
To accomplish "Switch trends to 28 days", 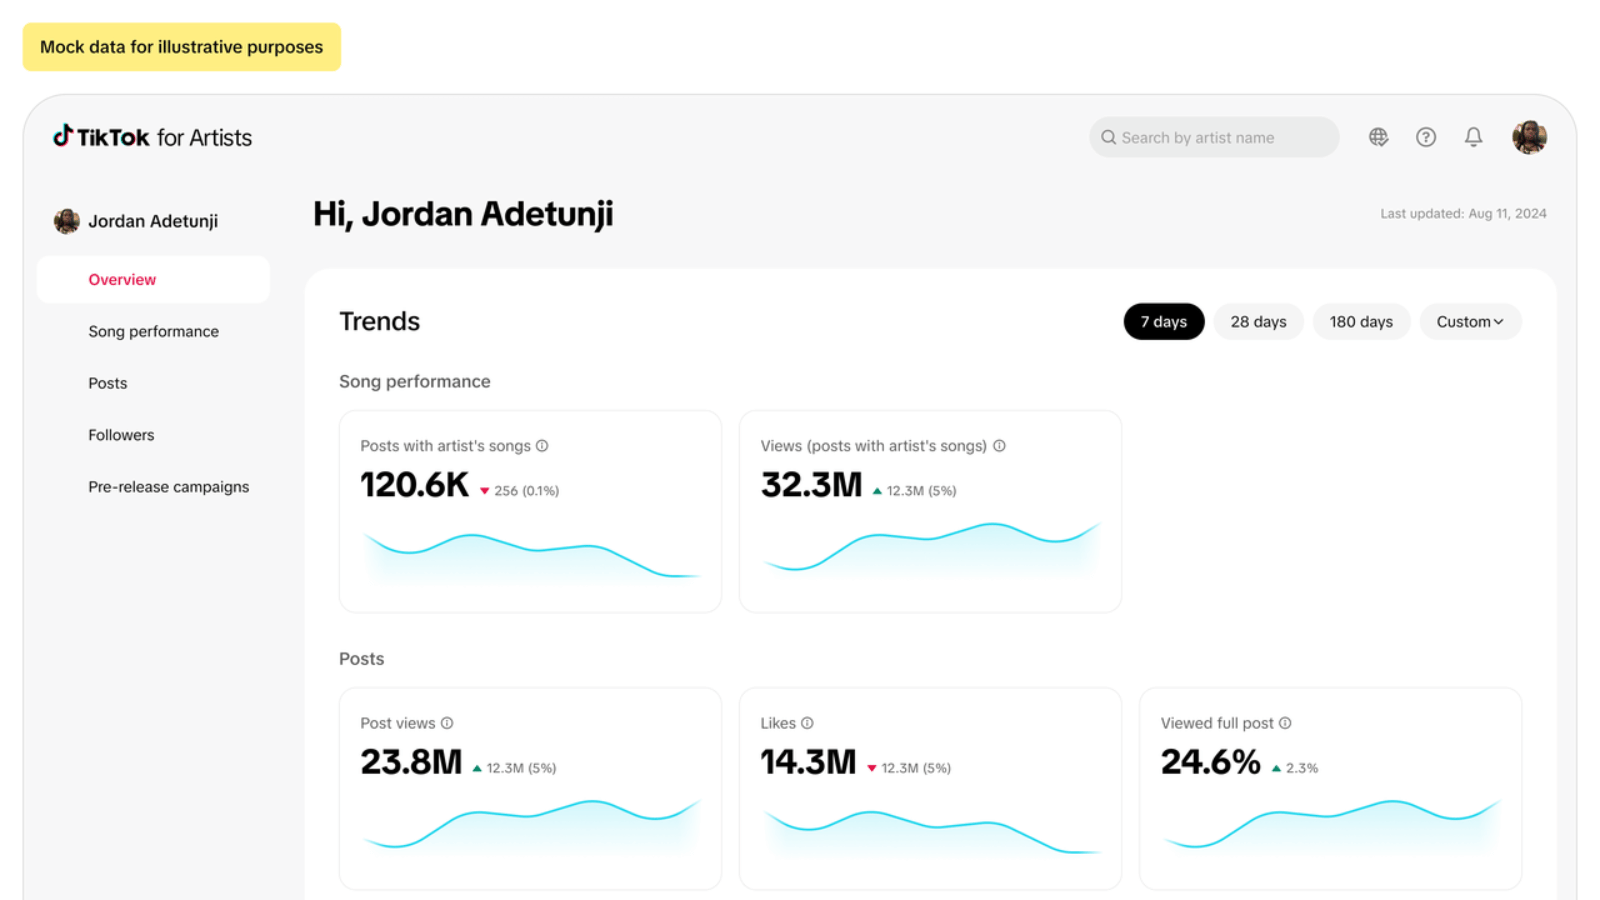I will (x=1258, y=322).
